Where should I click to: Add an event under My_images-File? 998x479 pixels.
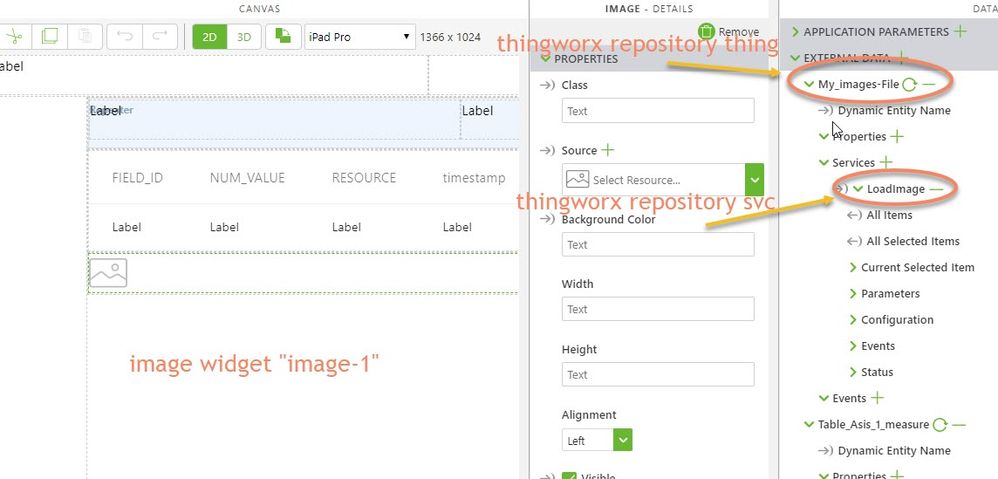click(x=877, y=398)
